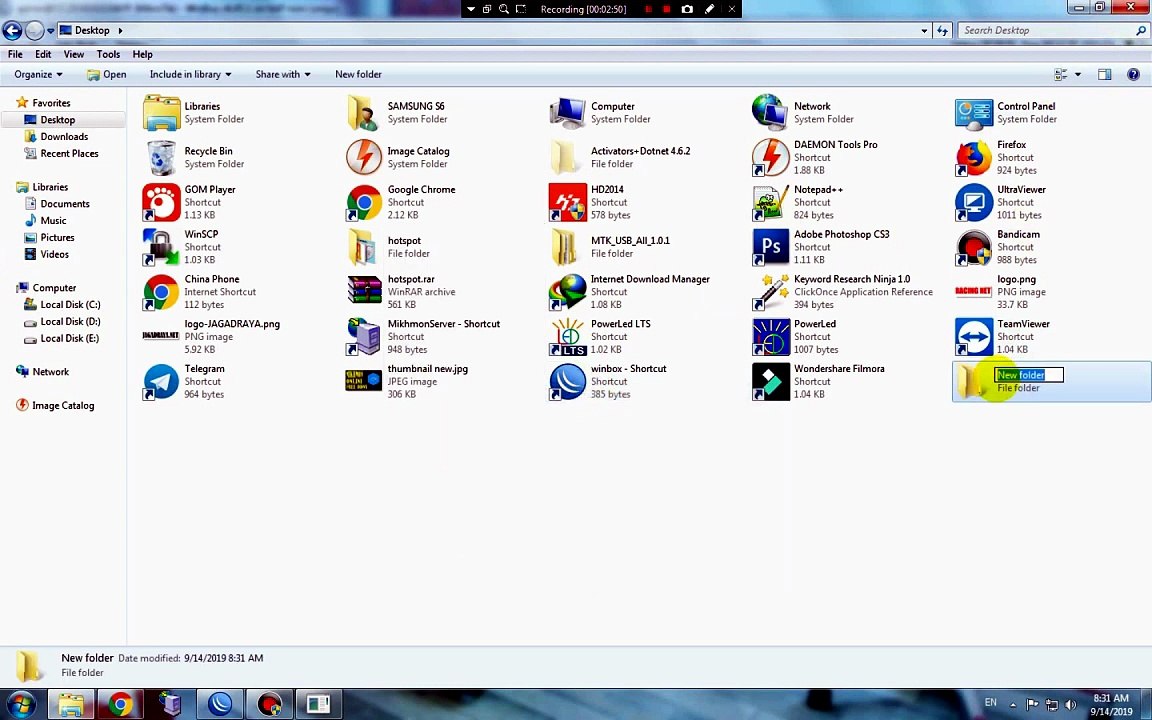Select the Bandicam shortcut icon
This screenshot has height=720, width=1152.
tap(973, 247)
